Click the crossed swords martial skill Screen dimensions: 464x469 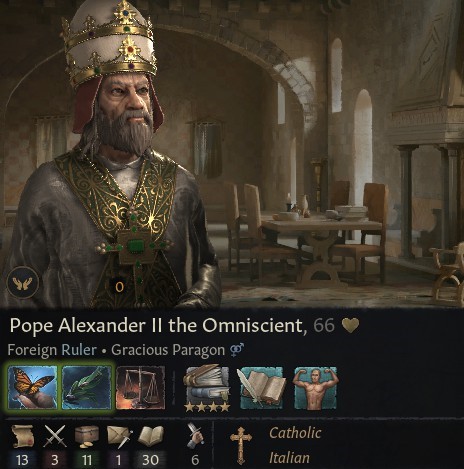[x=55, y=436]
